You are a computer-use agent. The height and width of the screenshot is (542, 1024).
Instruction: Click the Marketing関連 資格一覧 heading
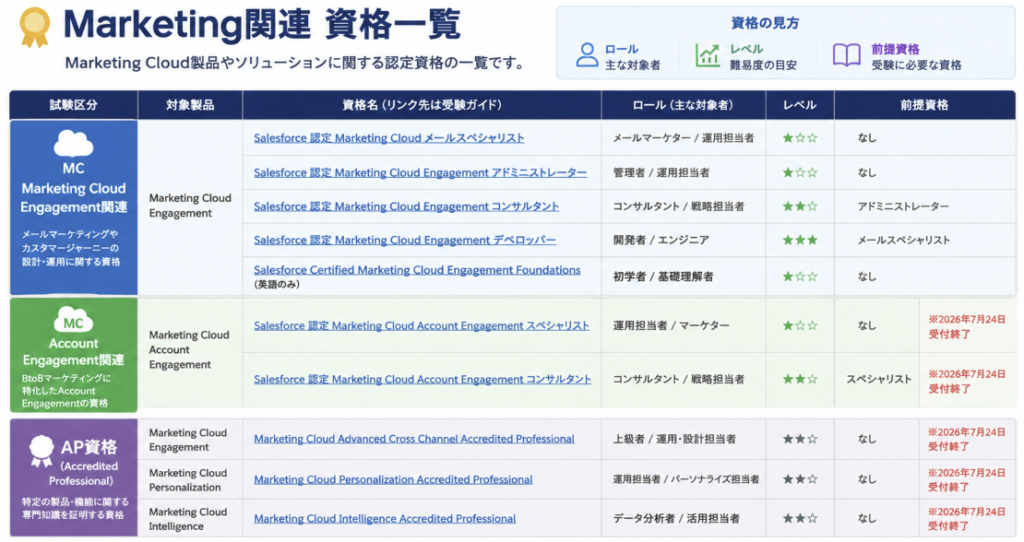(262, 24)
